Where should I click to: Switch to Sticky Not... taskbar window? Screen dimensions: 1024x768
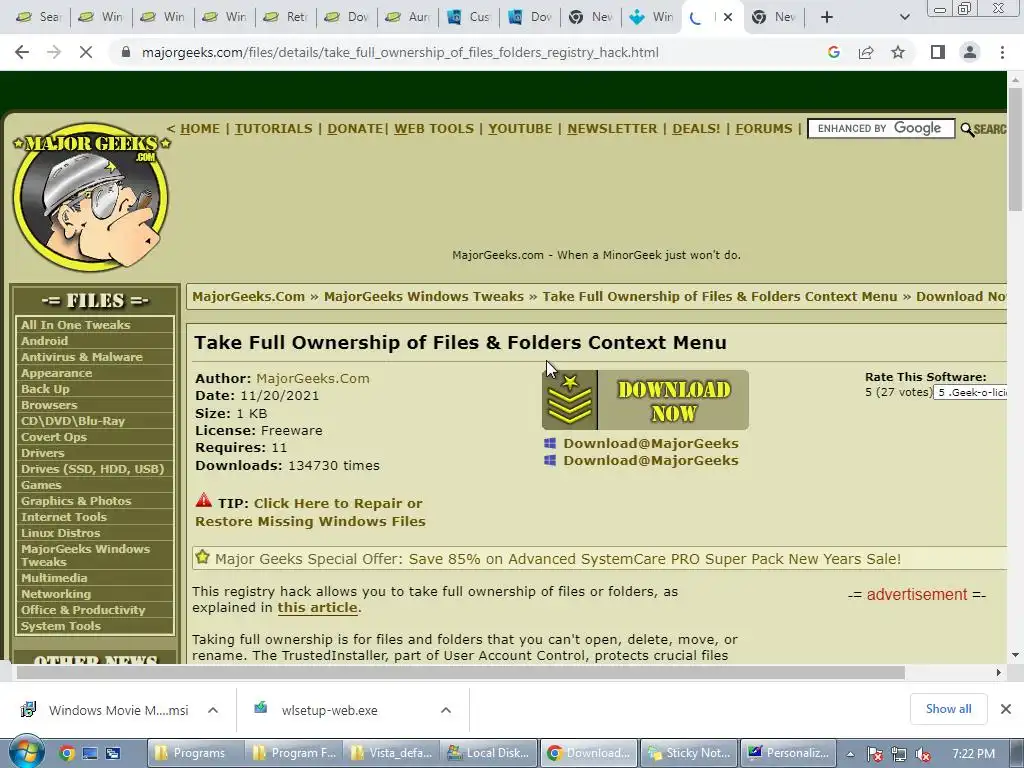689,753
